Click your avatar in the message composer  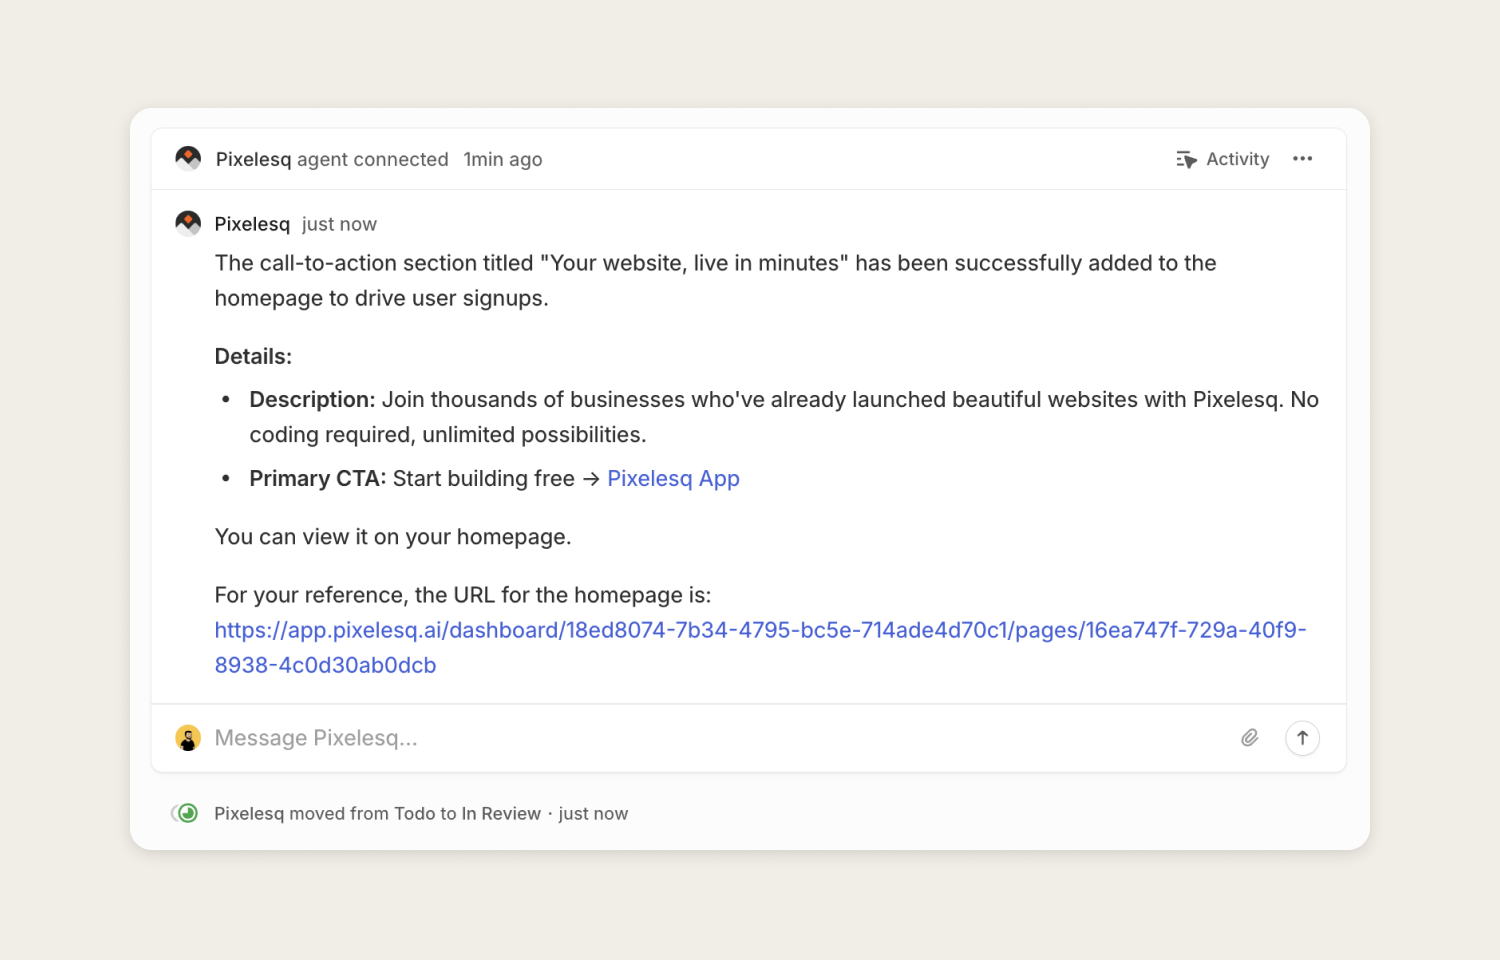pos(188,738)
